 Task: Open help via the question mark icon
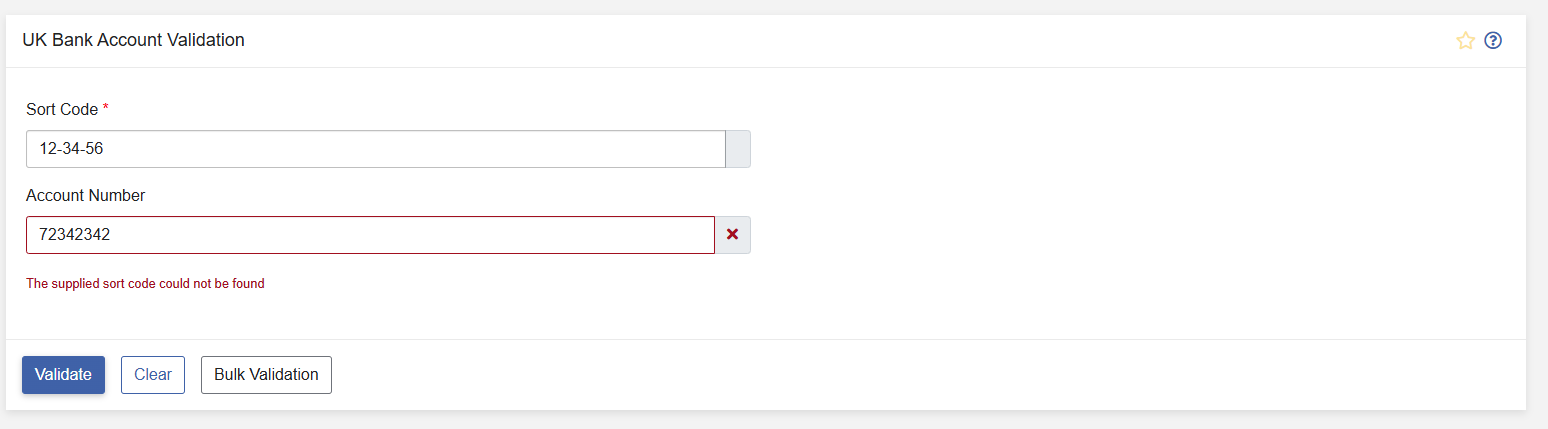tap(1493, 41)
